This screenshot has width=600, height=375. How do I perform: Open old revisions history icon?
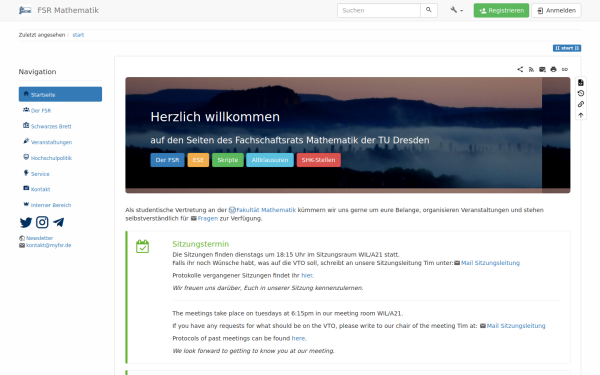coord(580,93)
